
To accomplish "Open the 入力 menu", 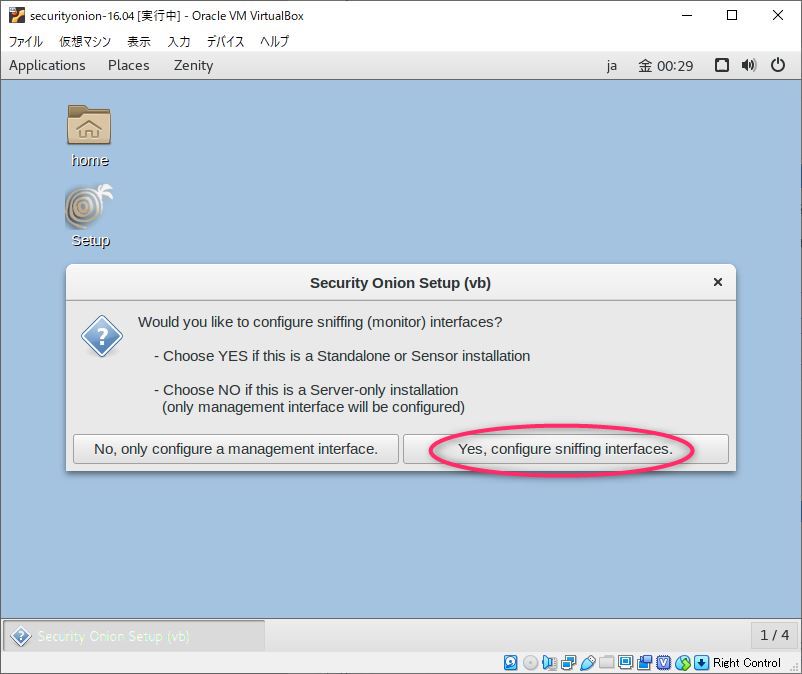I will [179, 41].
